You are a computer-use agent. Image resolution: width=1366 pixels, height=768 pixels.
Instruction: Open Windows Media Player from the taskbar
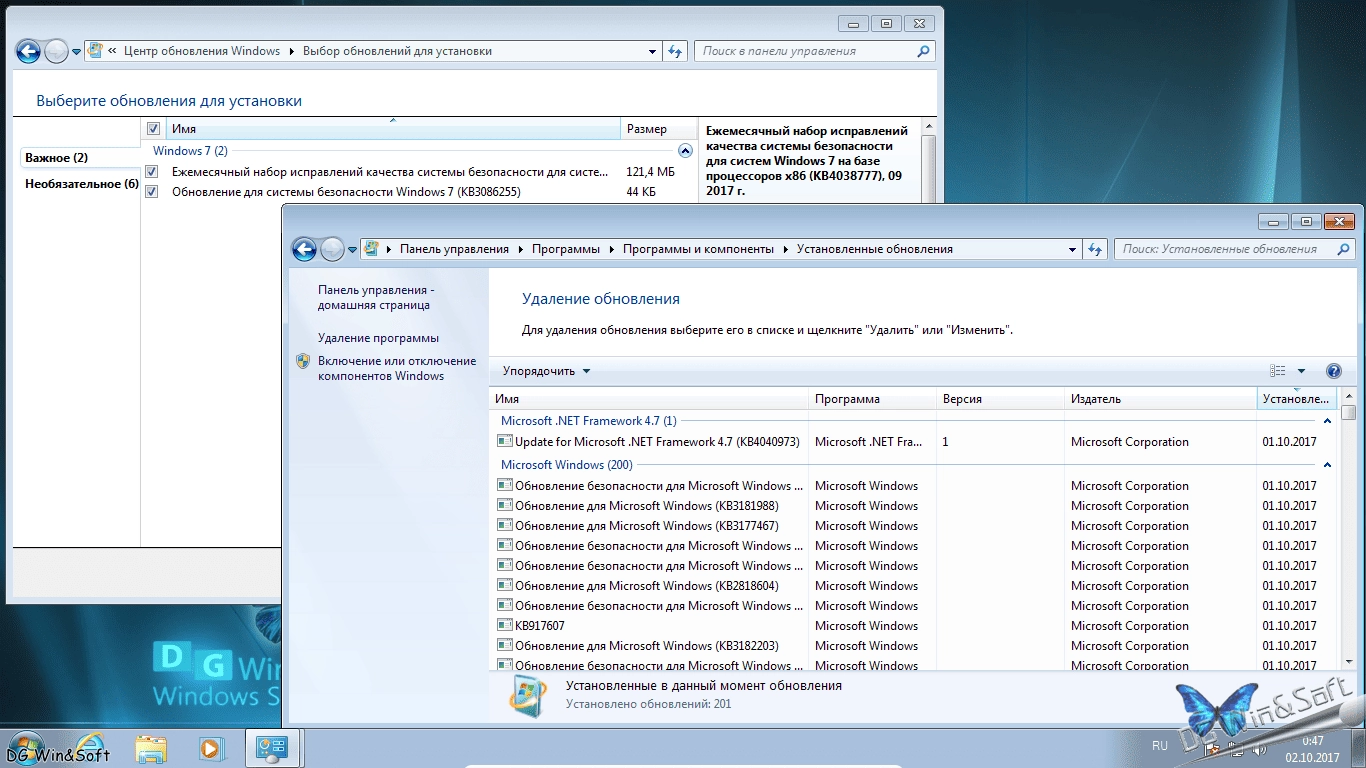pos(210,747)
